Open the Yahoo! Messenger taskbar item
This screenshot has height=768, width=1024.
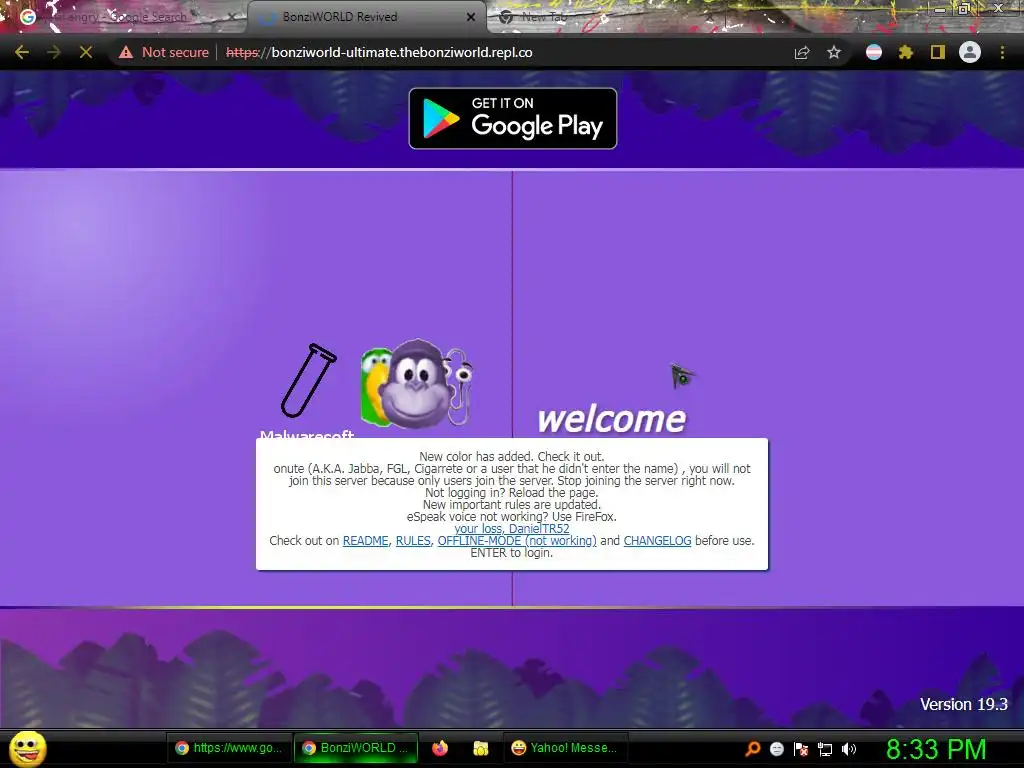[566, 748]
